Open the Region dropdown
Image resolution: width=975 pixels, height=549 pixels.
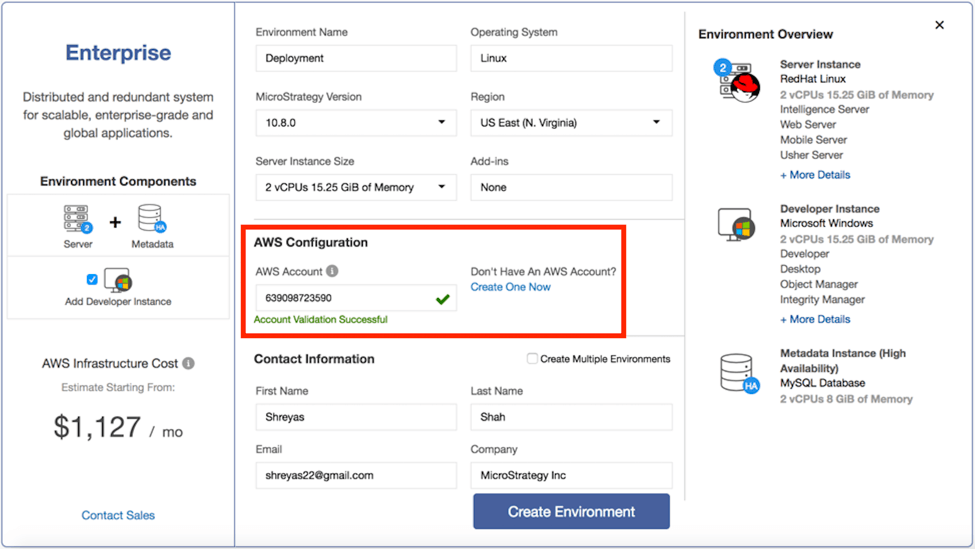[571, 123]
